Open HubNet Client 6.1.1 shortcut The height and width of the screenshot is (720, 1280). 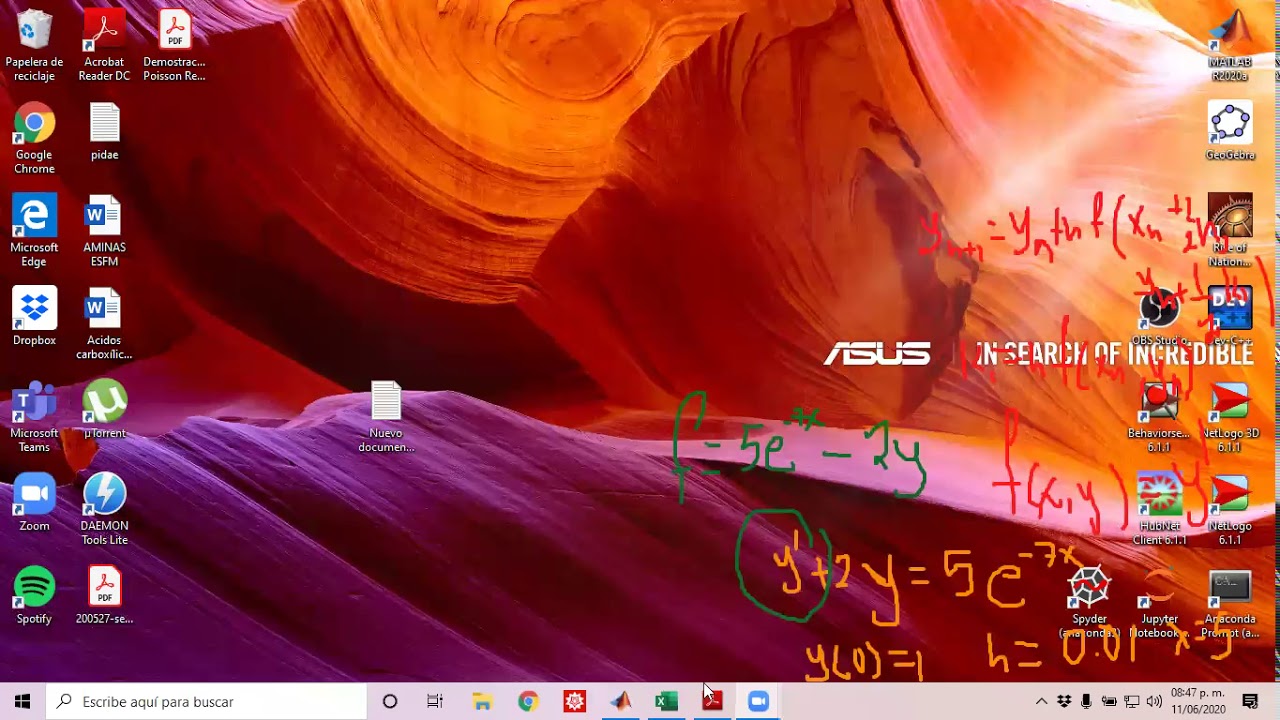1160,510
